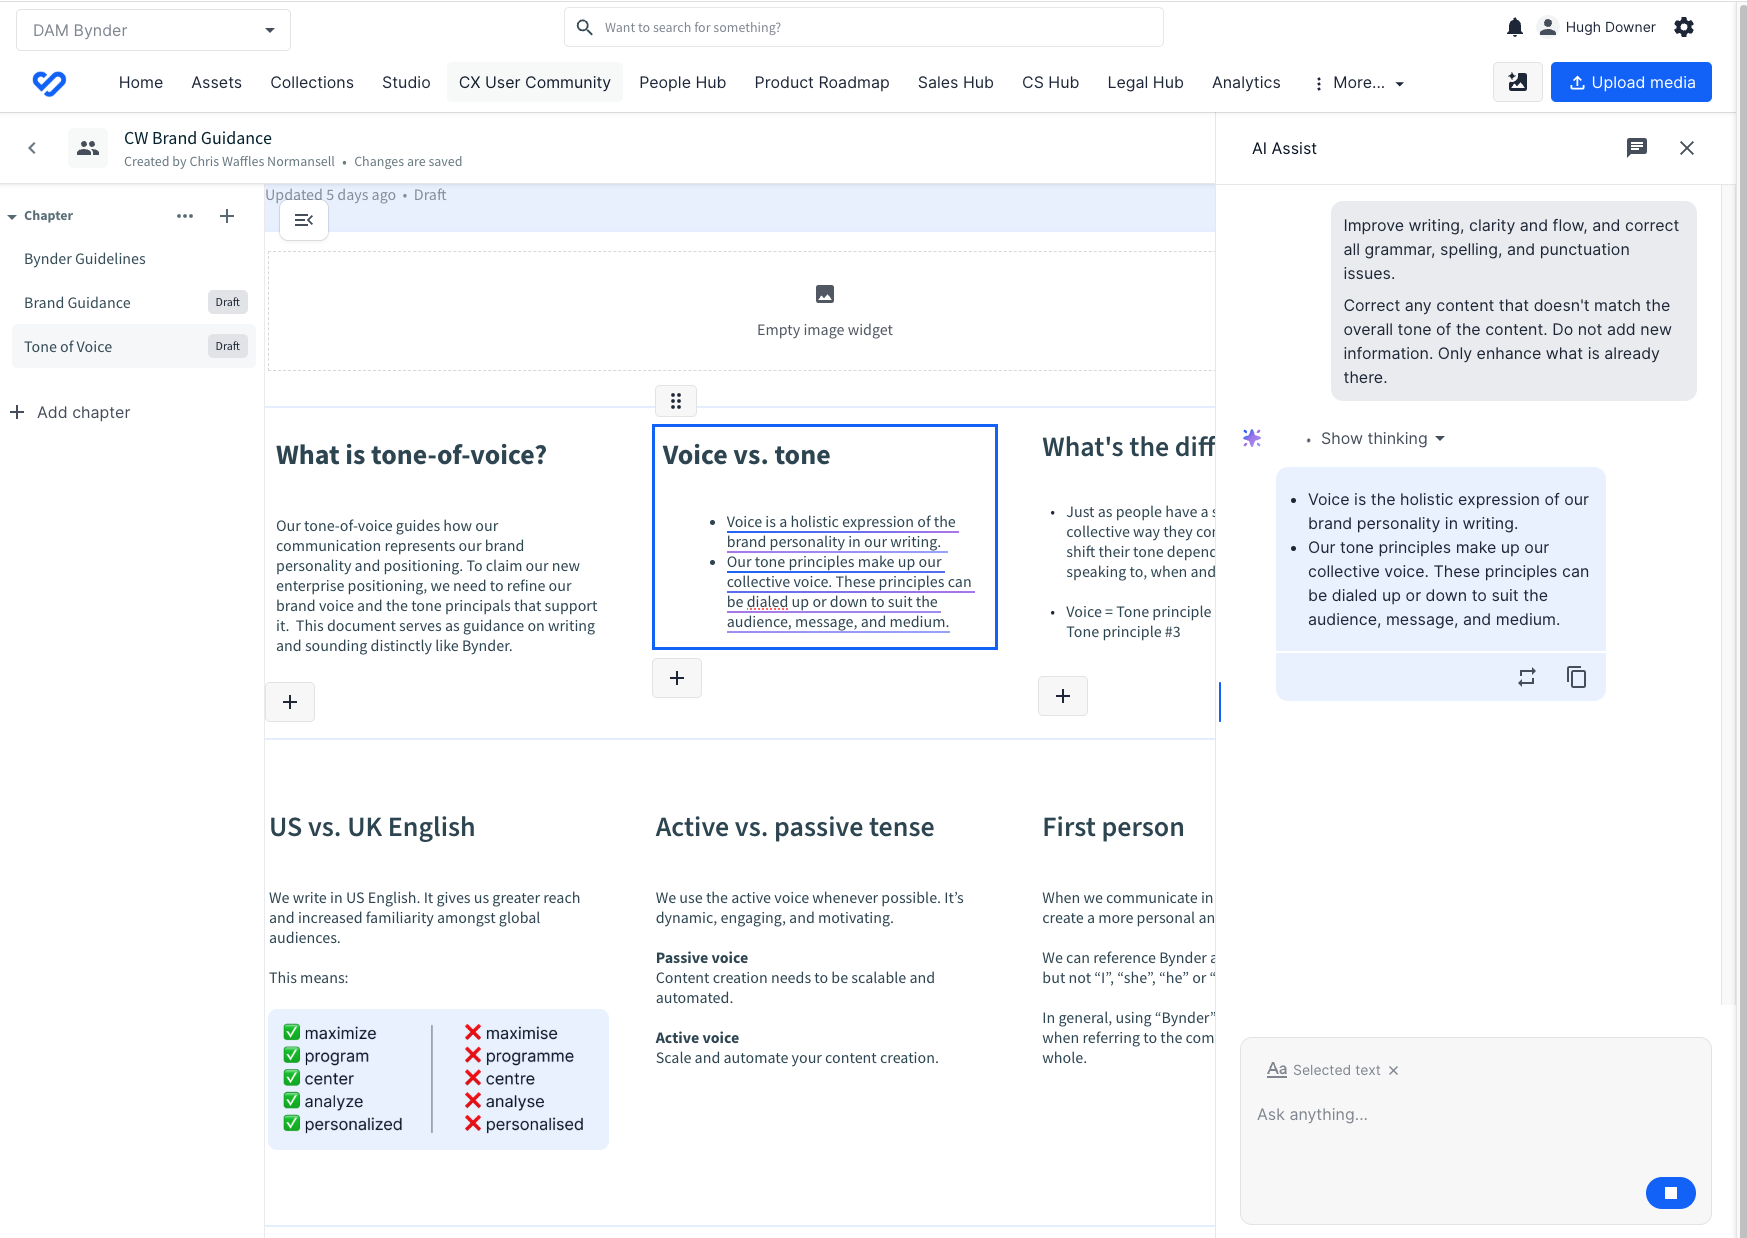Screen dimensions: 1747x1238
Task: Click the US vs. UK English heading
Action: (372, 827)
